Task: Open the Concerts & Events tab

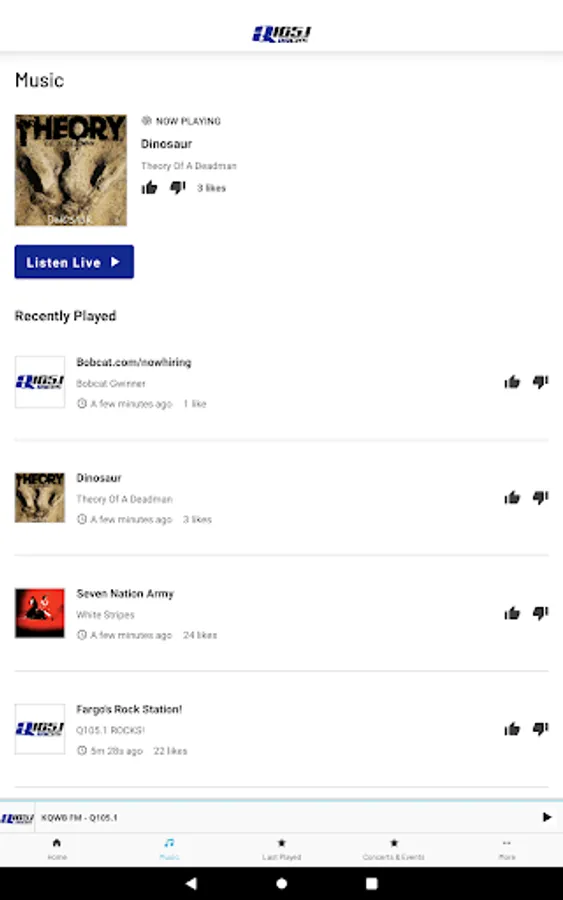Action: (x=394, y=849)
